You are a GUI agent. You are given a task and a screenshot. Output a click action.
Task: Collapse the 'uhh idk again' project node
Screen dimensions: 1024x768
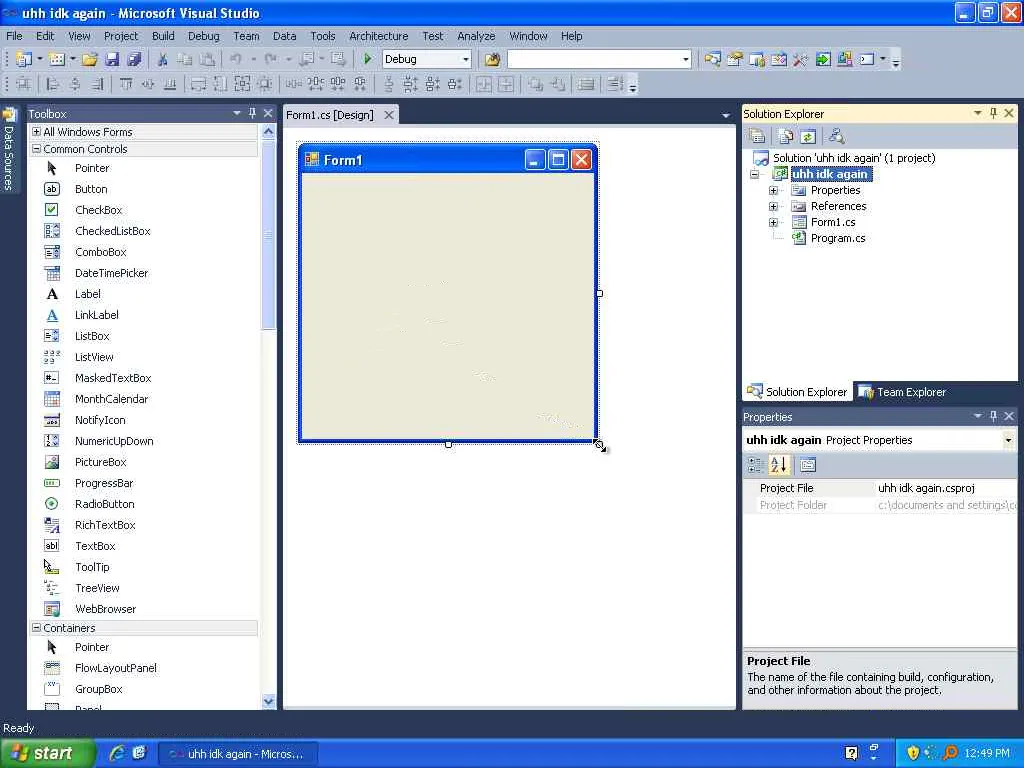pos(754,174)
